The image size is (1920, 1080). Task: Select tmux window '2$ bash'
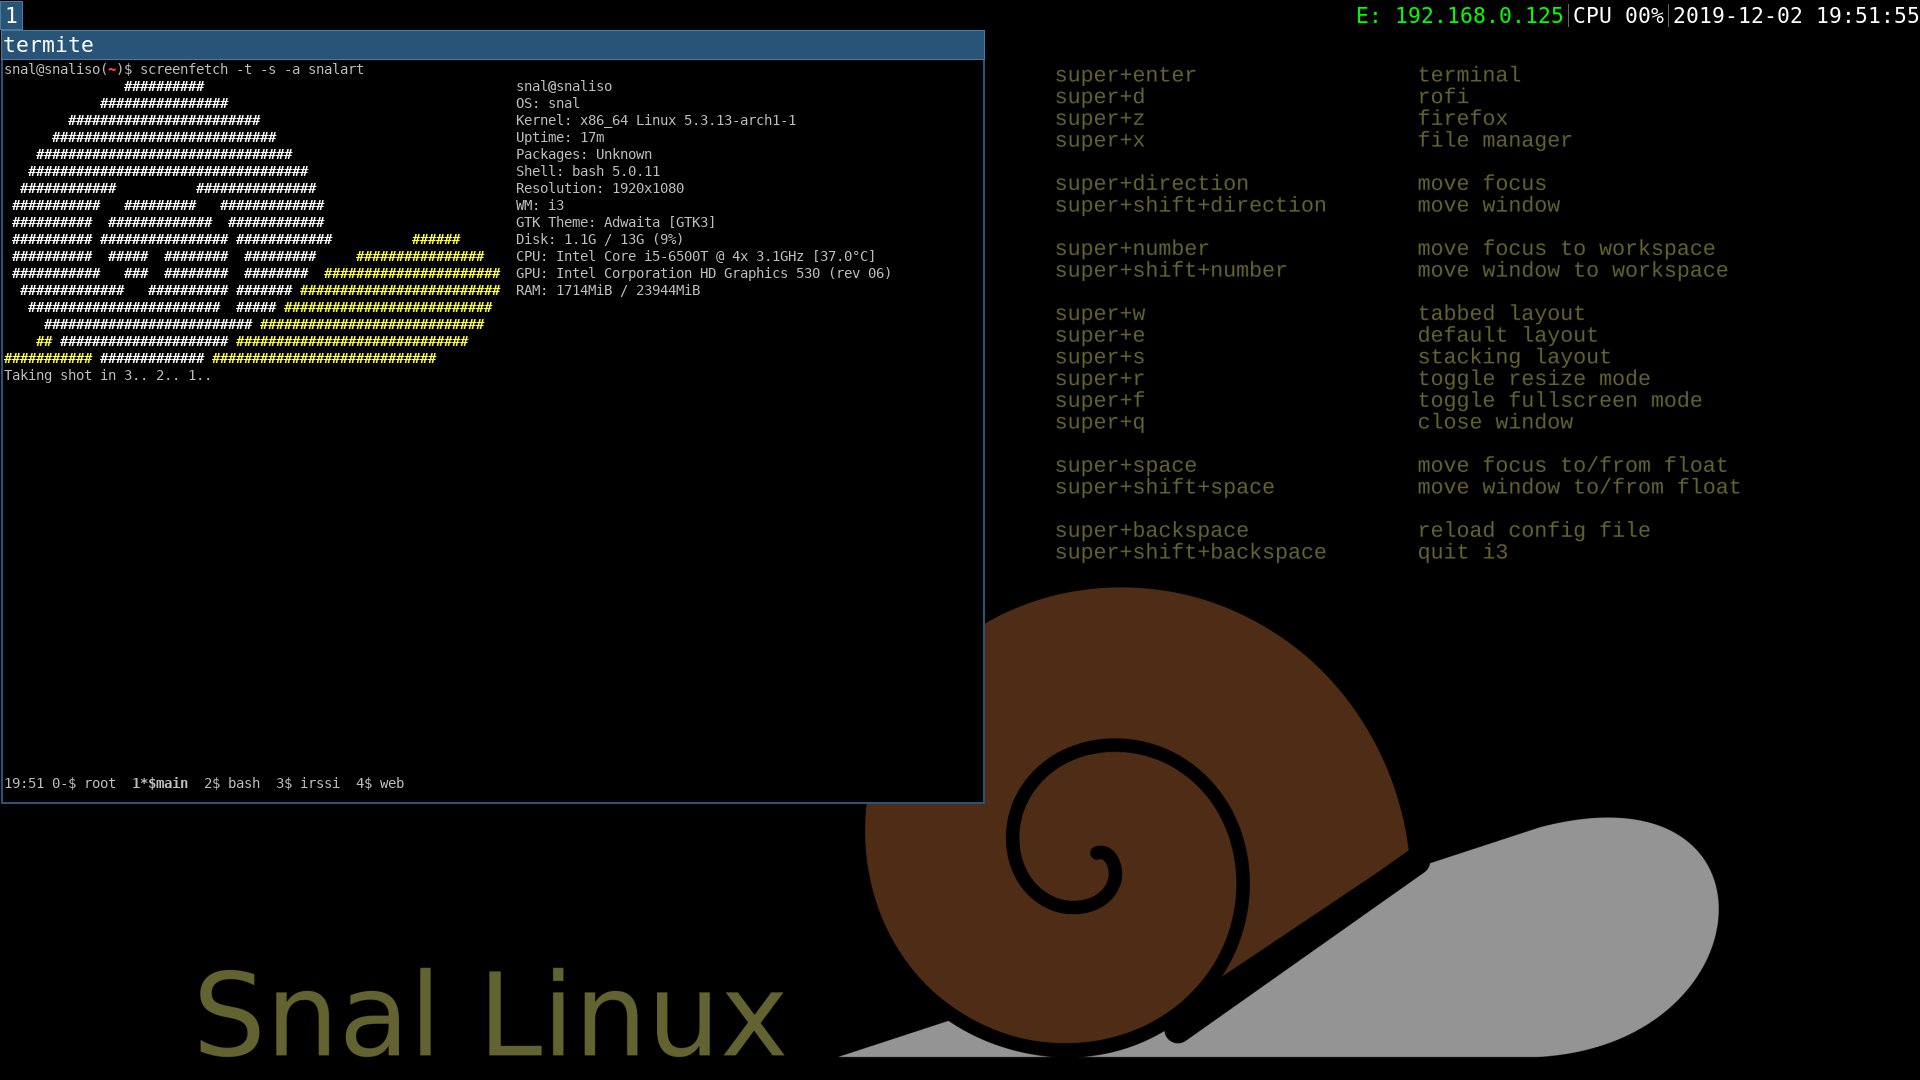click(x=232, y=783)
